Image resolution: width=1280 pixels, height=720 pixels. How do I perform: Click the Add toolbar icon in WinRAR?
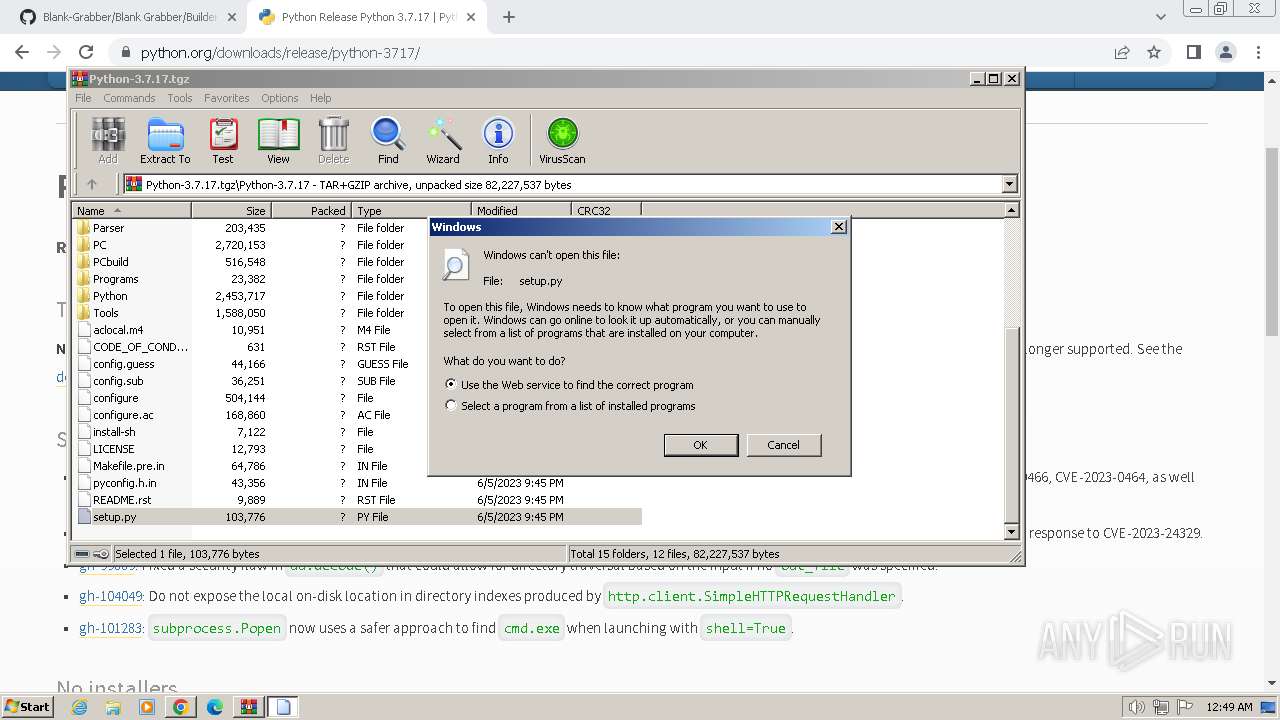[108, 140]
